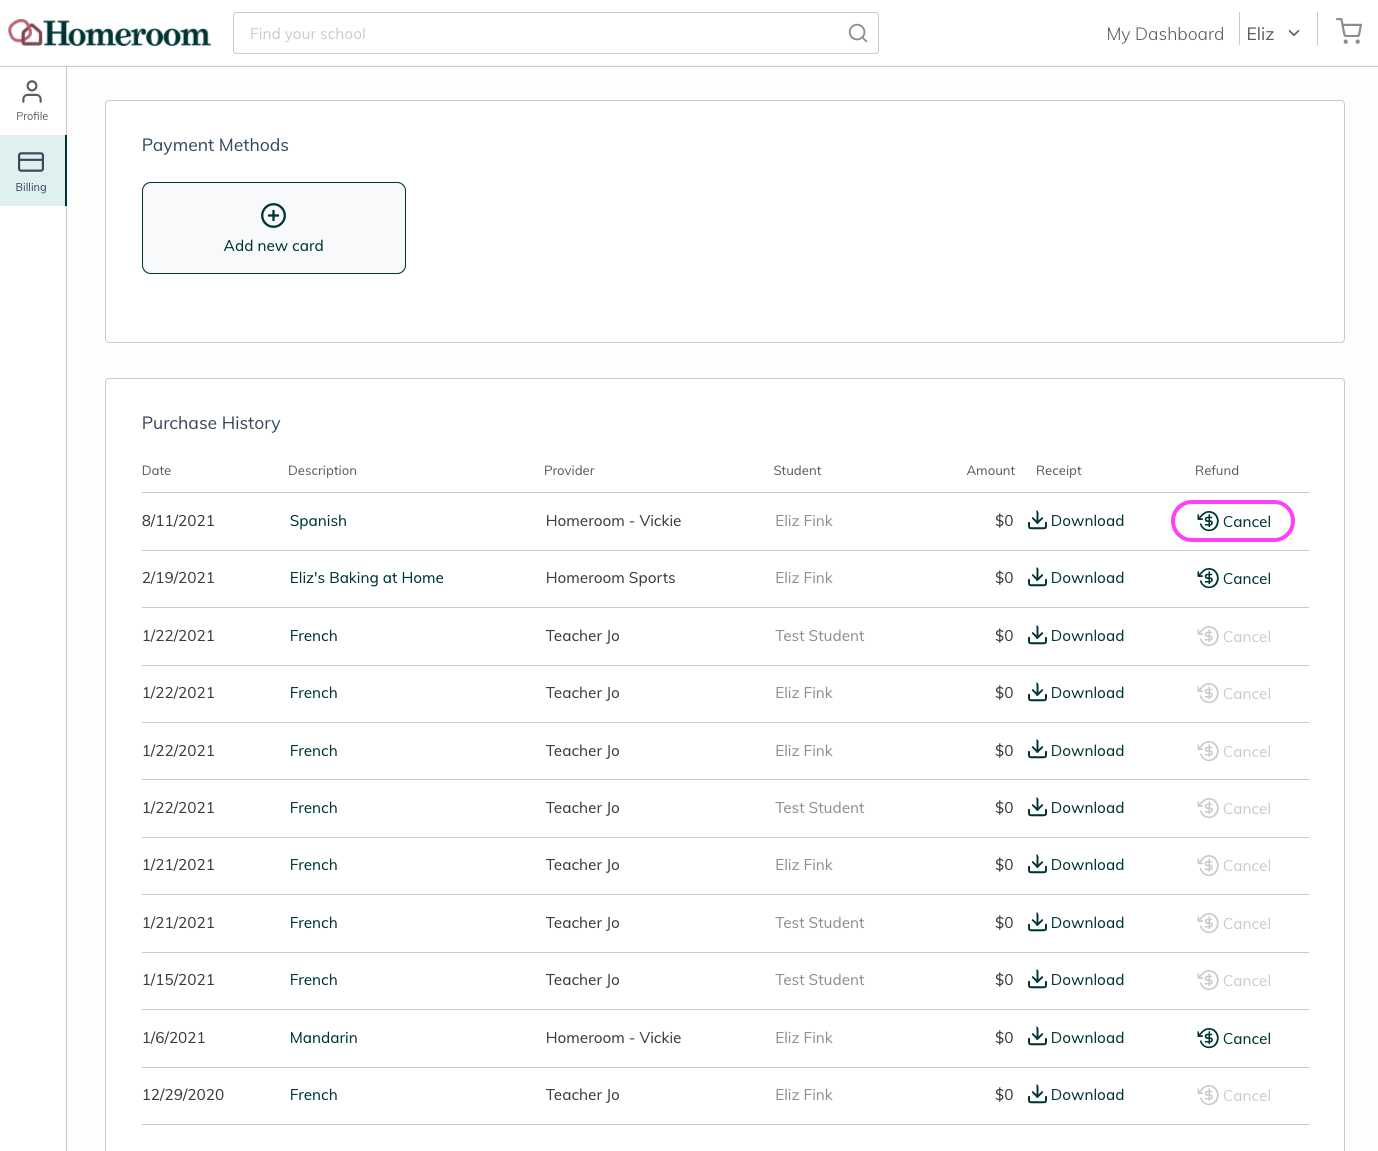Focus the Find your school search field
Screen dimensions: 1378x1151
pyautogui.click(x=556, y=33)
